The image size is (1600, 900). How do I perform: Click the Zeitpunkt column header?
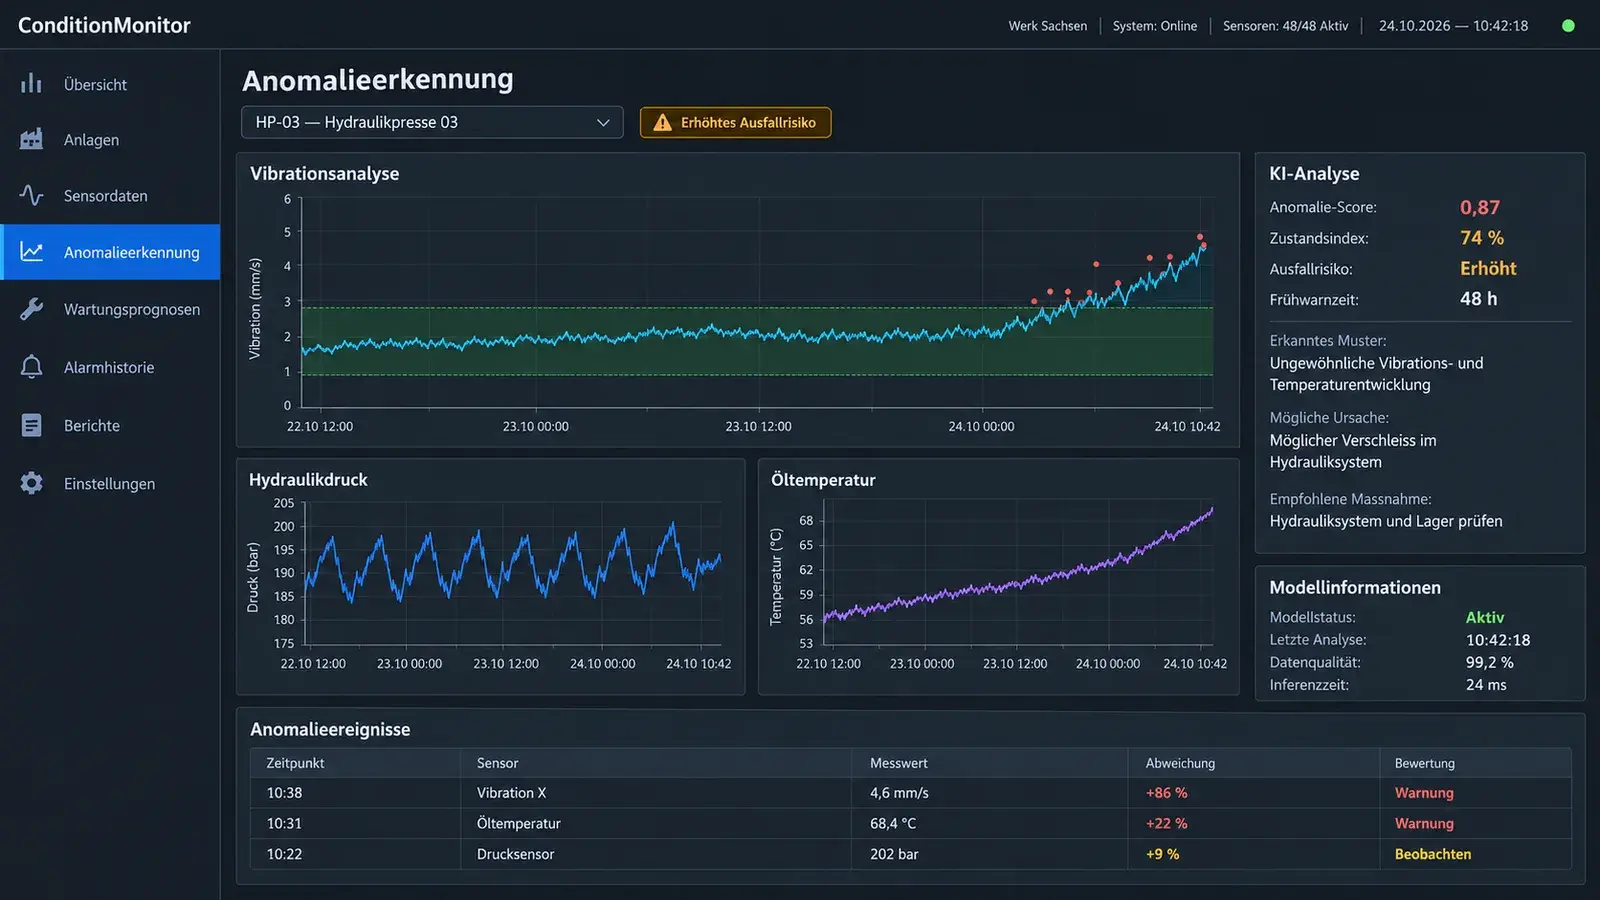click(295, 763)
